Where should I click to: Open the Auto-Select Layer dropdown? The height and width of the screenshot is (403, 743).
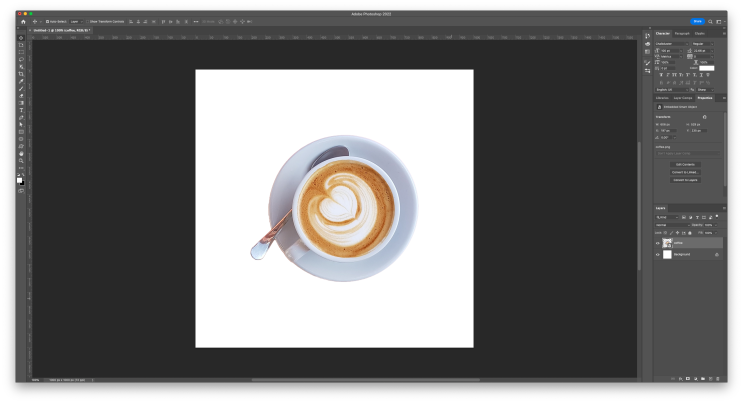(x=75, y=21)
